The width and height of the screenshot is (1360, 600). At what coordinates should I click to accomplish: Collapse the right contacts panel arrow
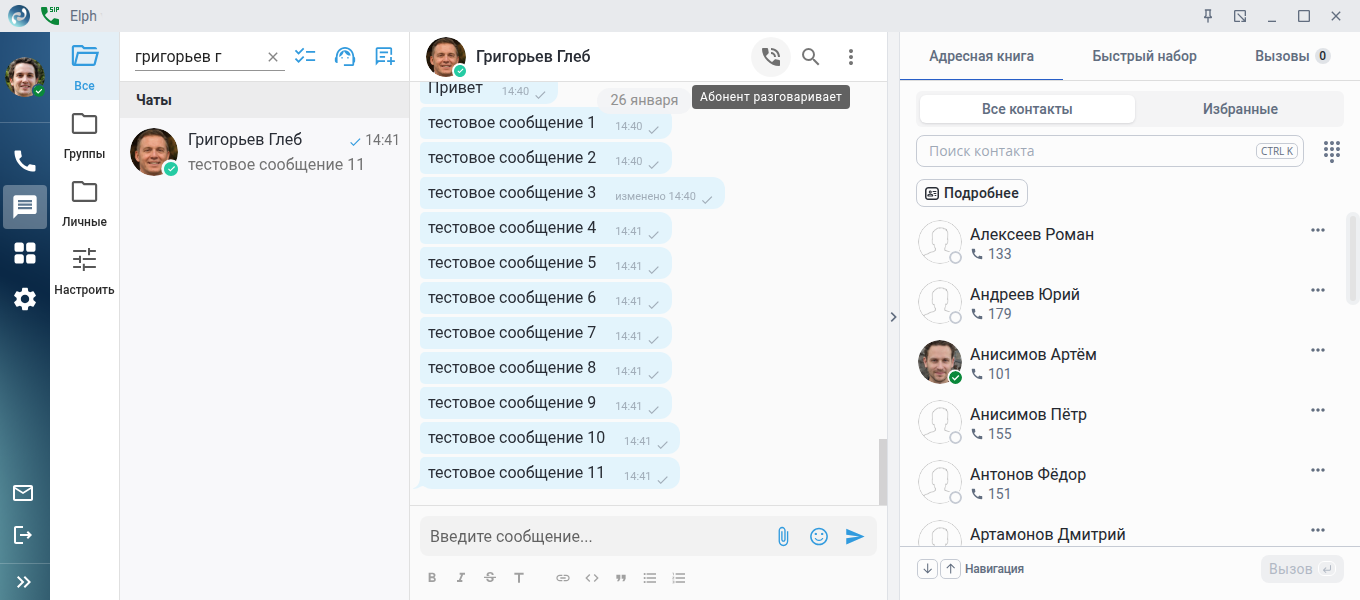coord(893,316)
